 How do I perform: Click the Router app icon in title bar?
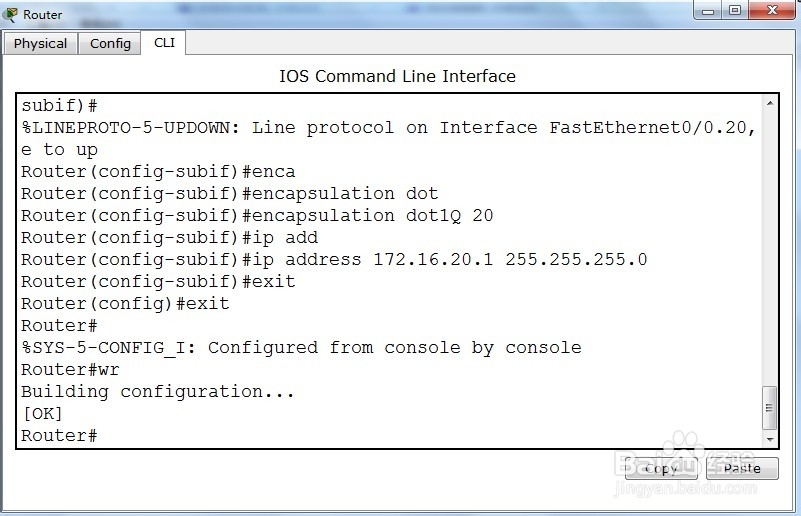10,14
